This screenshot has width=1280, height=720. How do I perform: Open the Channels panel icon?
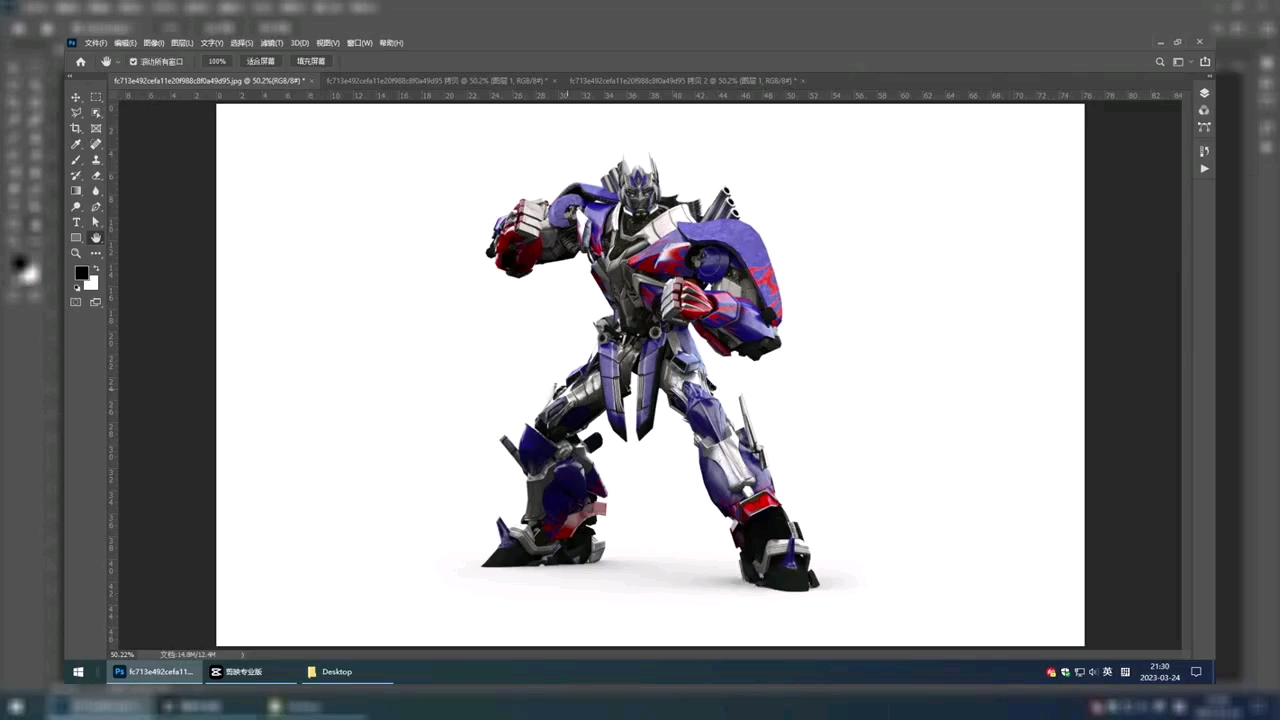tap(1204, 110)
